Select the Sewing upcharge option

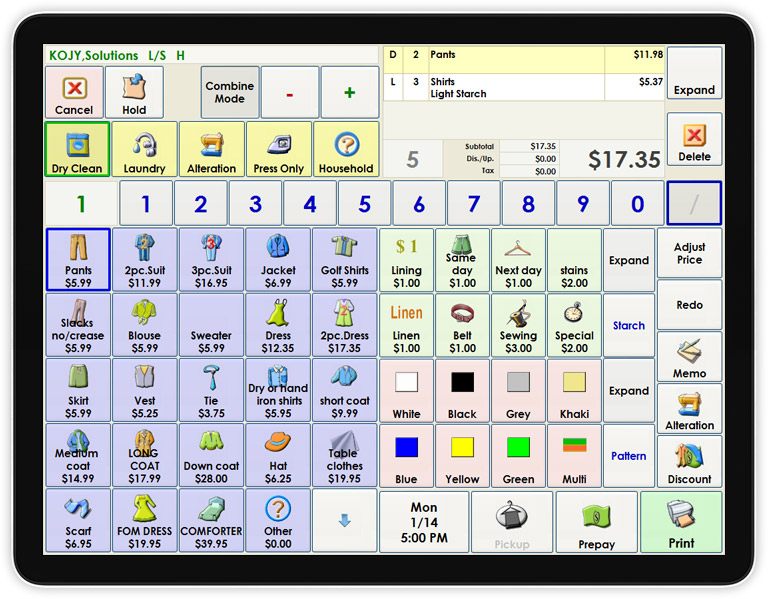tap(518, 325)
